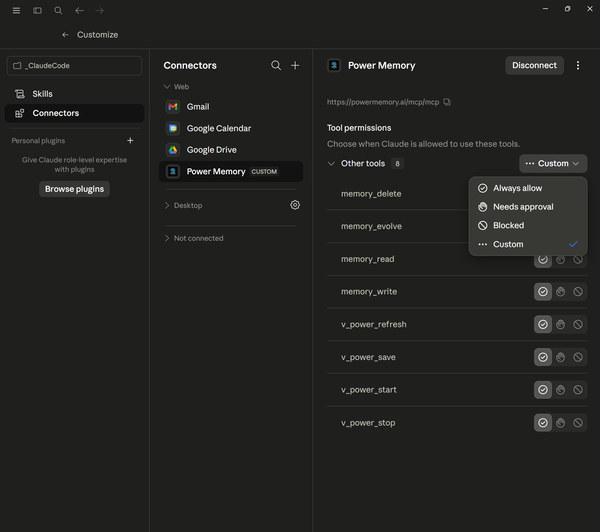Click the Google Drive icon
The image size is (600, 532).
pos(173,150)
